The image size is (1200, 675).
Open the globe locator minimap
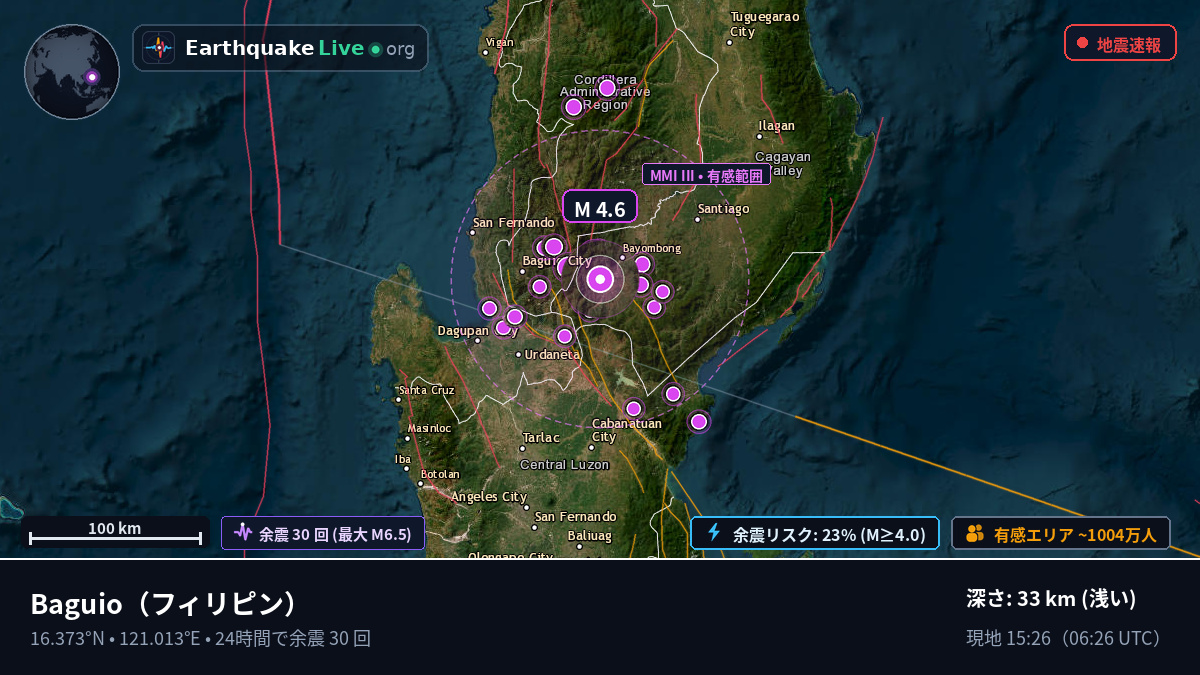72,72
